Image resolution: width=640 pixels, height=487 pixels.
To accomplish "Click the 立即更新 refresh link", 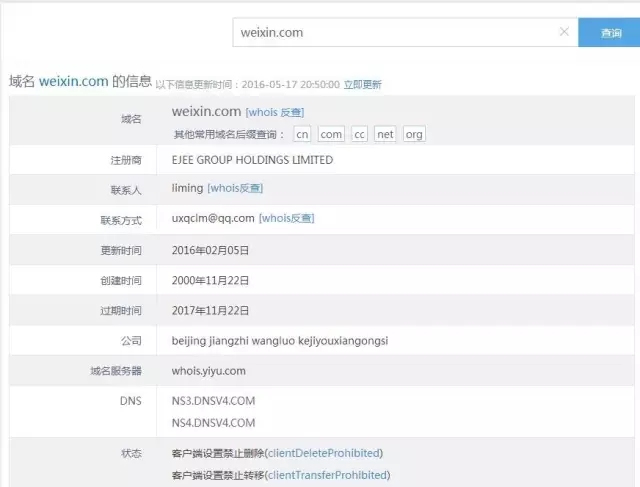I will [x=362, y=85].
